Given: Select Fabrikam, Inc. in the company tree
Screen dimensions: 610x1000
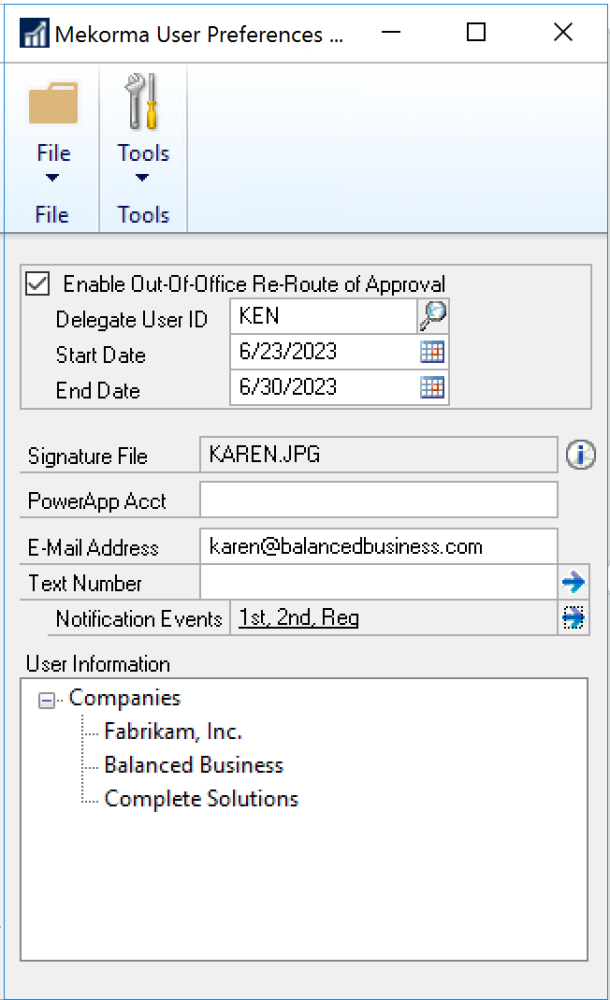Looking at the screenshot, I should (173, 732).
